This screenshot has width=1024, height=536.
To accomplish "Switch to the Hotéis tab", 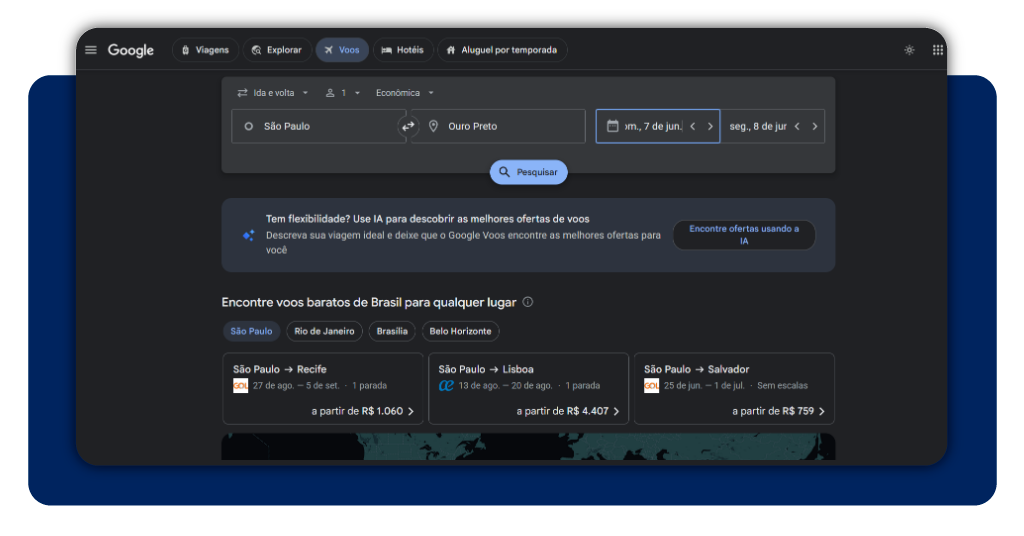I will click(x=403, y=50).
